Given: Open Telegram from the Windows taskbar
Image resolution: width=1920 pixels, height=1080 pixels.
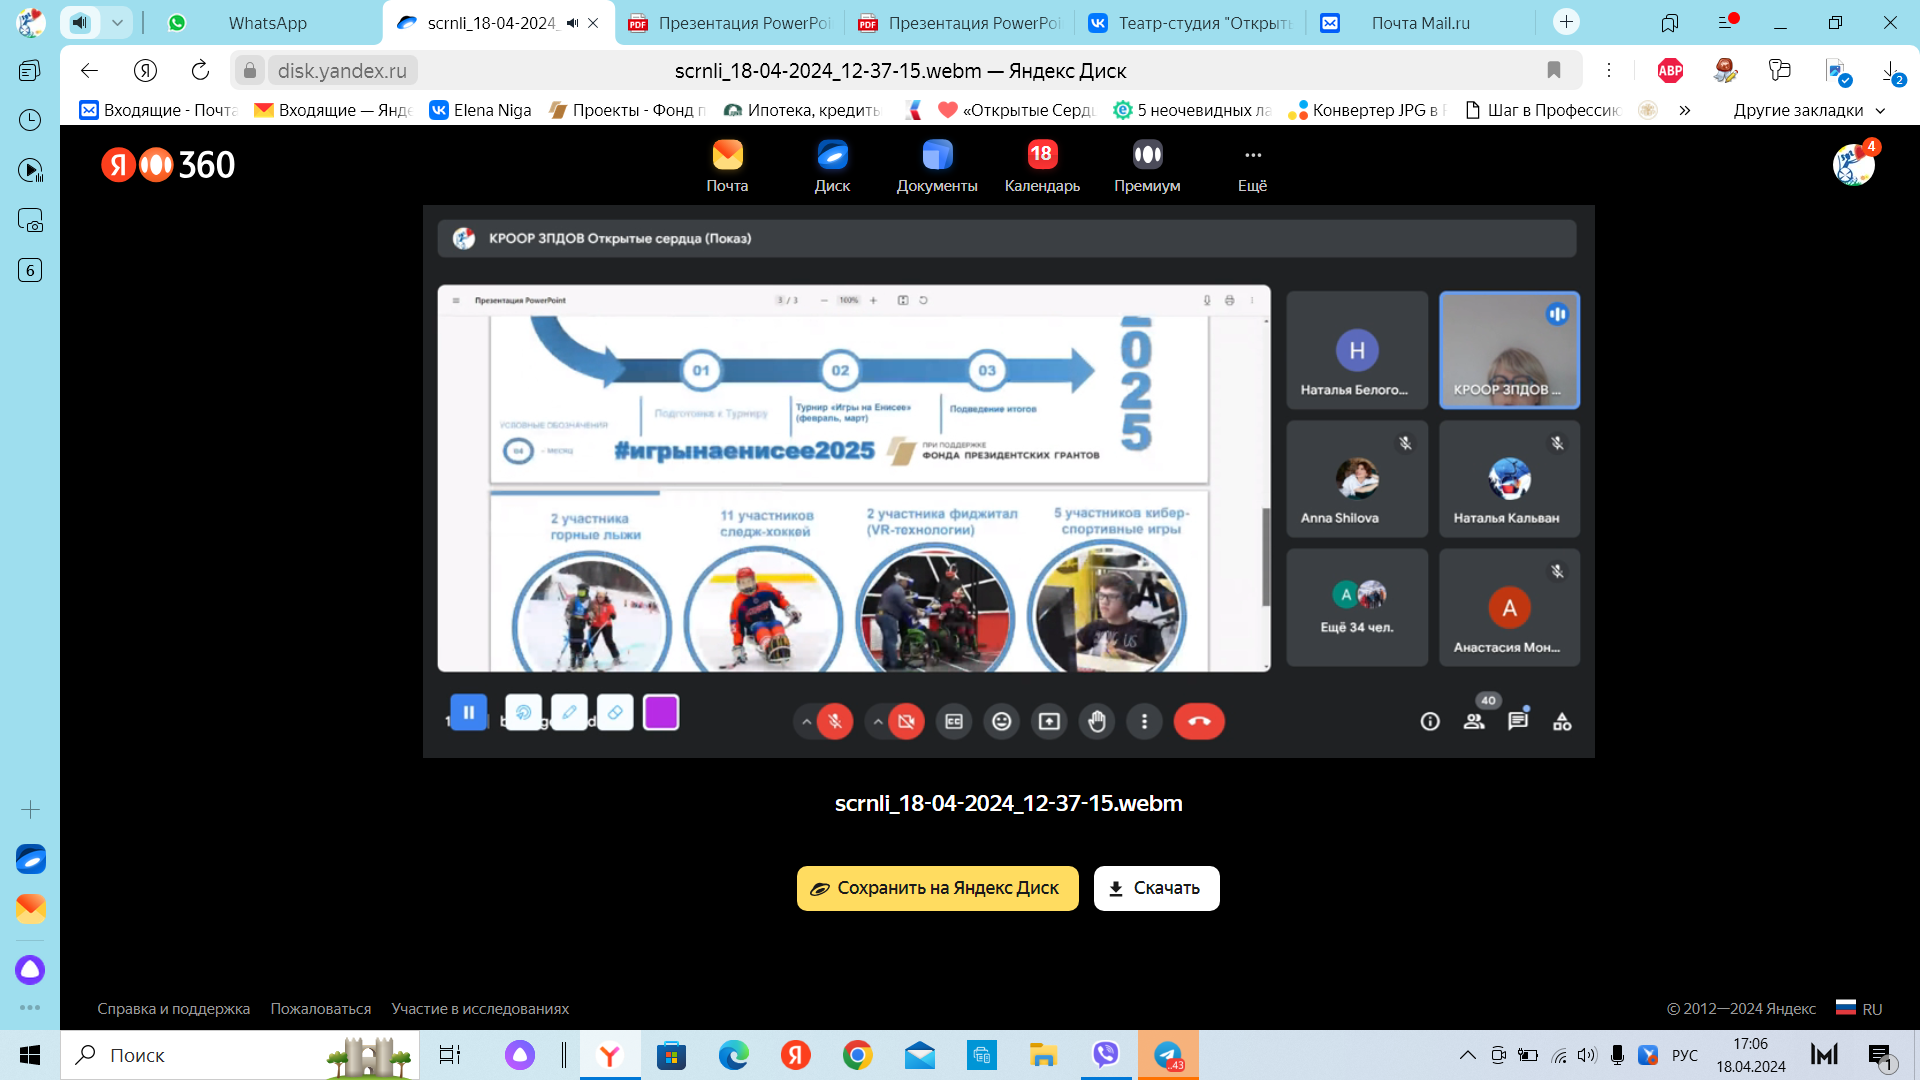Looking at the screenshot, I should (1167, 1055).
